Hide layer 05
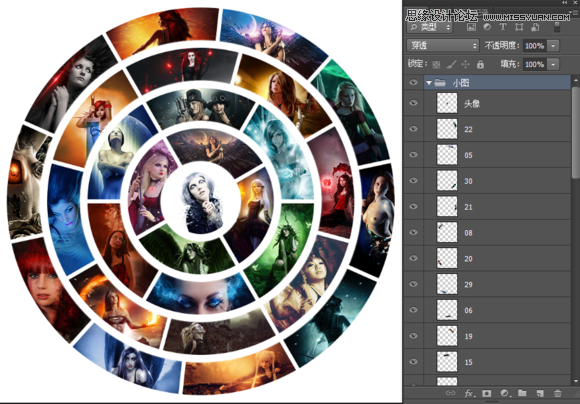Viewport: 580px width, 404px height. coord(413,155)
